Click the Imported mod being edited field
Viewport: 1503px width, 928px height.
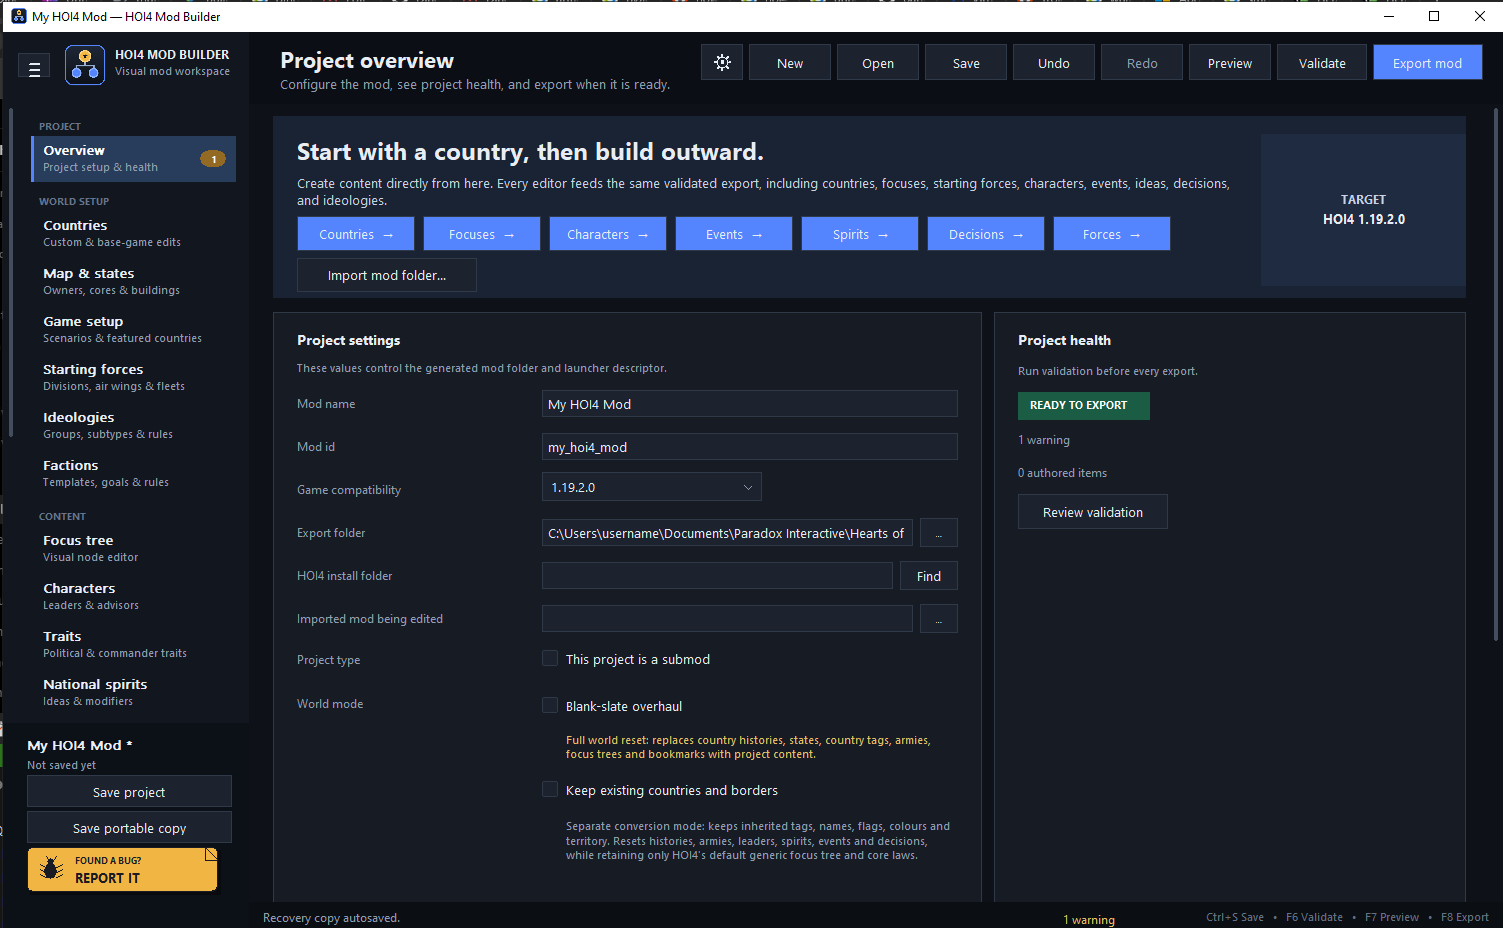tap(727, 619)
